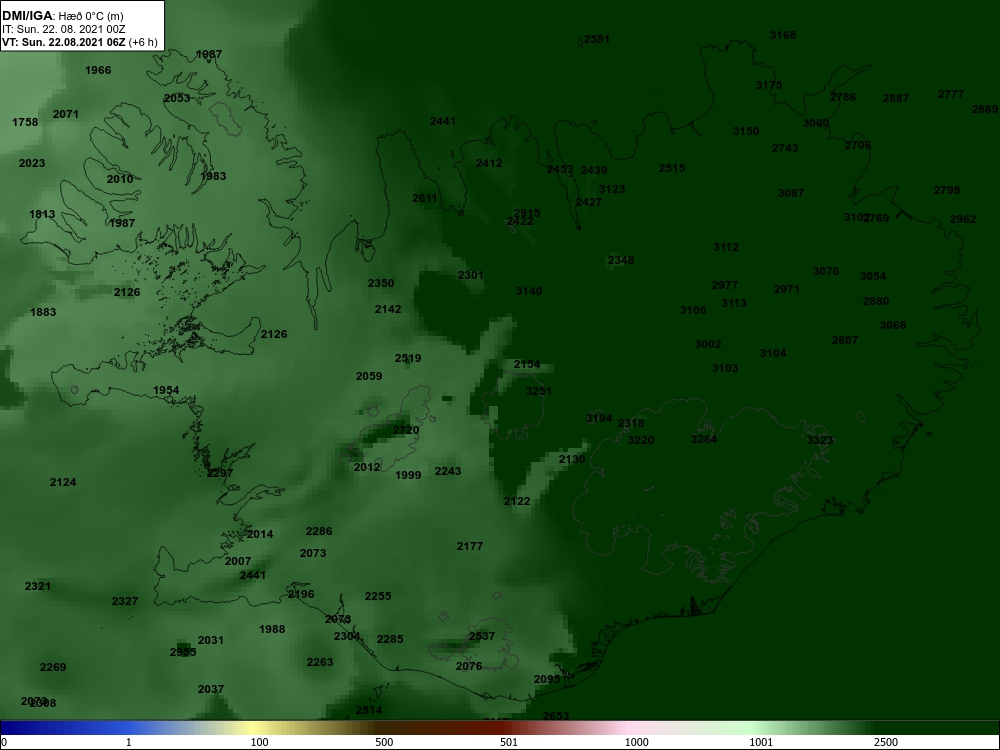Viewport: 1000px width, 750px height.
Task: Click the 'VT: Sun. 22.08.2021 06Z (+6 h)' line
Action: click(x=79, y=42)
